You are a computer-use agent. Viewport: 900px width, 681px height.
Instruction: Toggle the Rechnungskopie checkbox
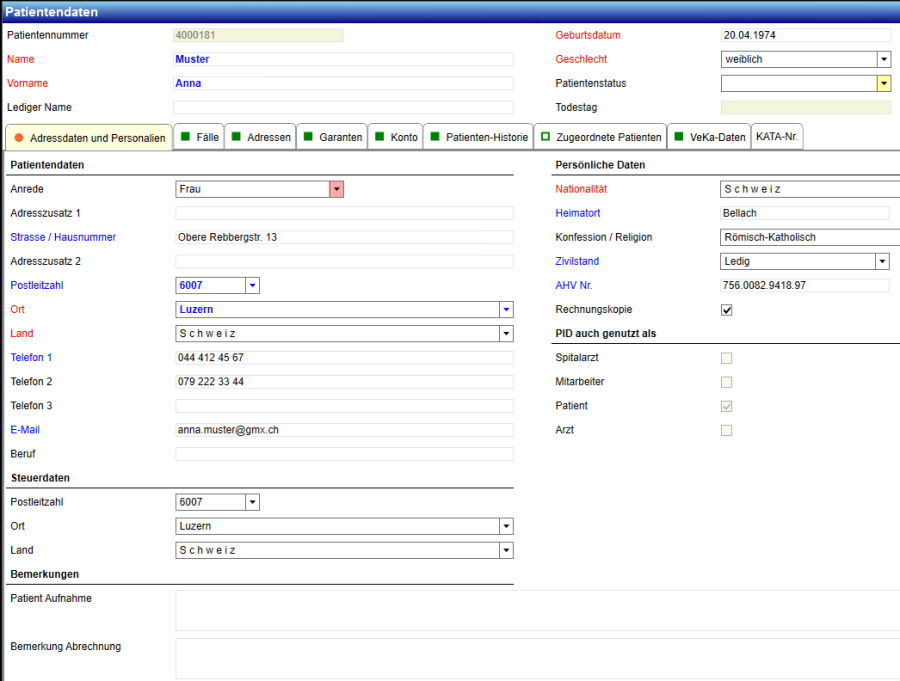pos(727,310)
